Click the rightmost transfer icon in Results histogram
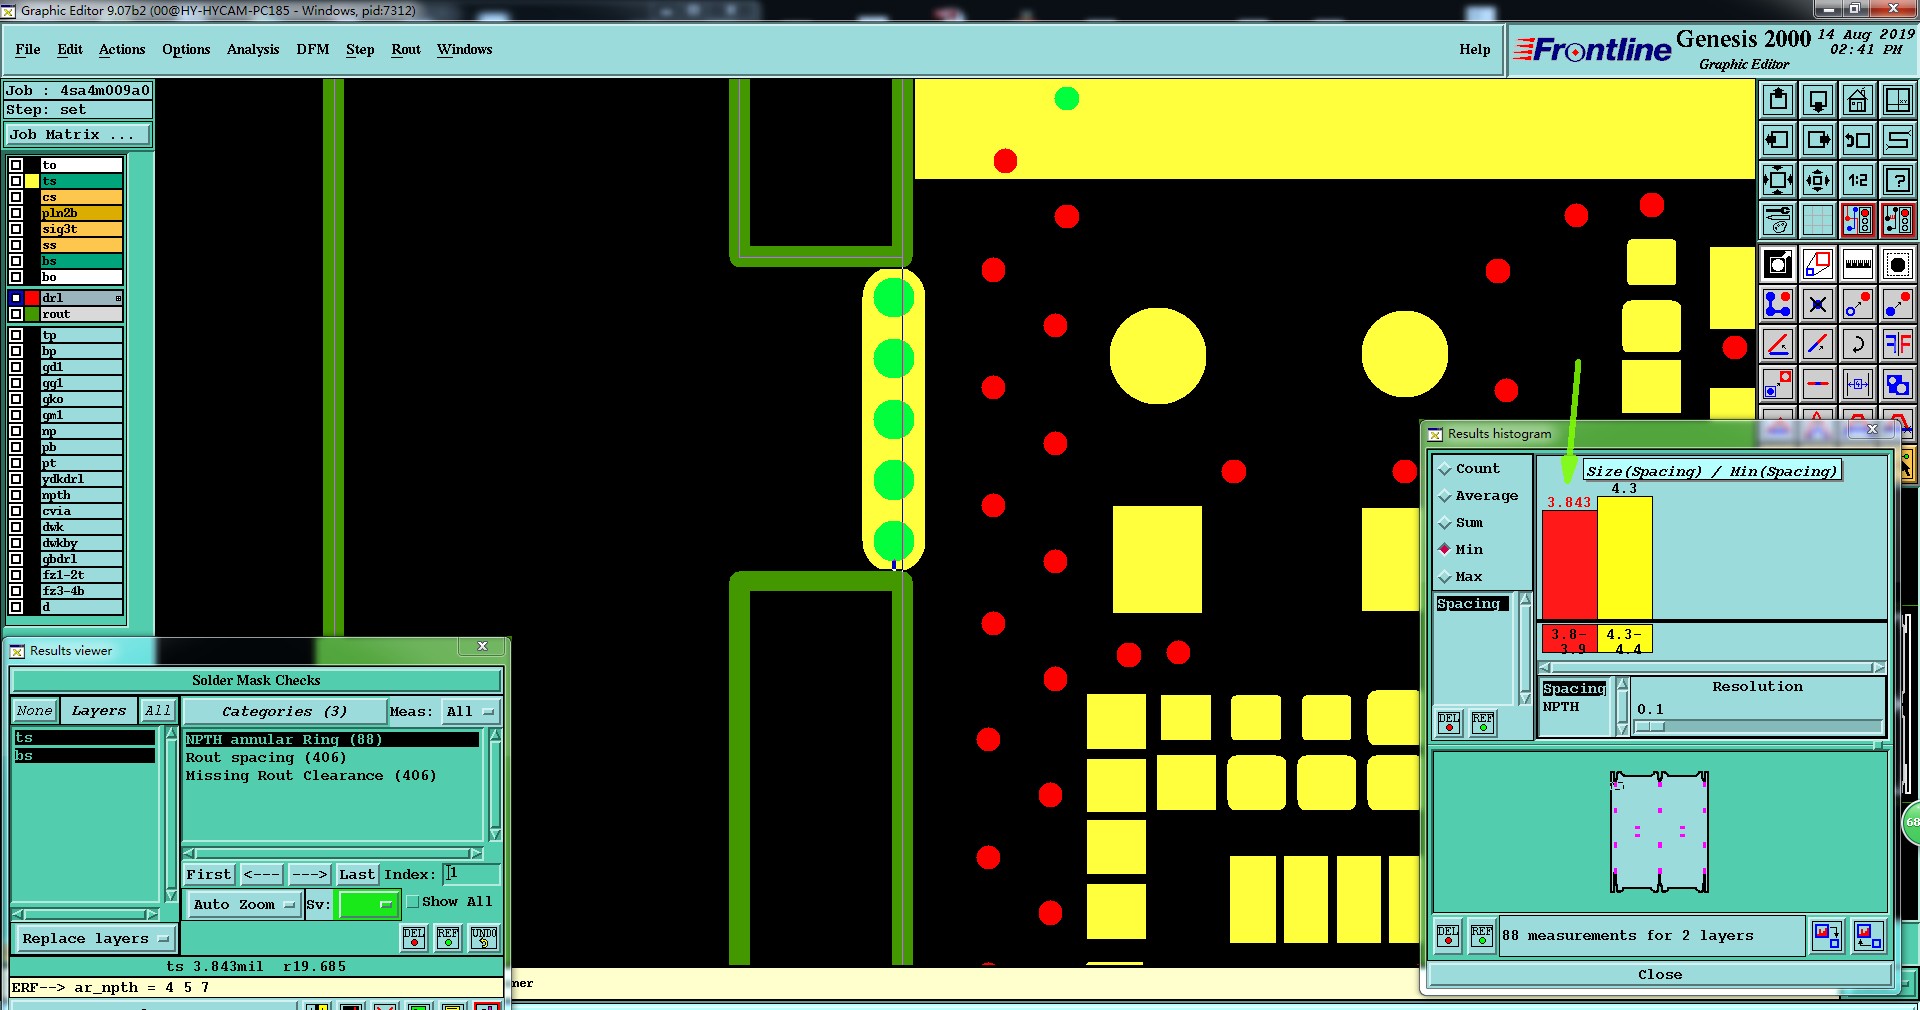 pyautogui.click(x=1868, y=935)
